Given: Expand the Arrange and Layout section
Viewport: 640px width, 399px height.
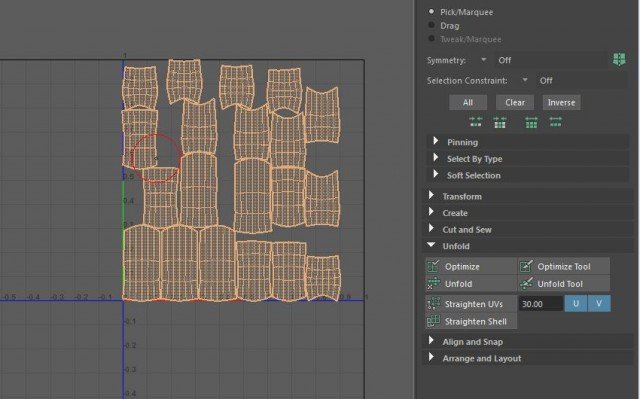Looking at the screenshot, I should (527, 359).
